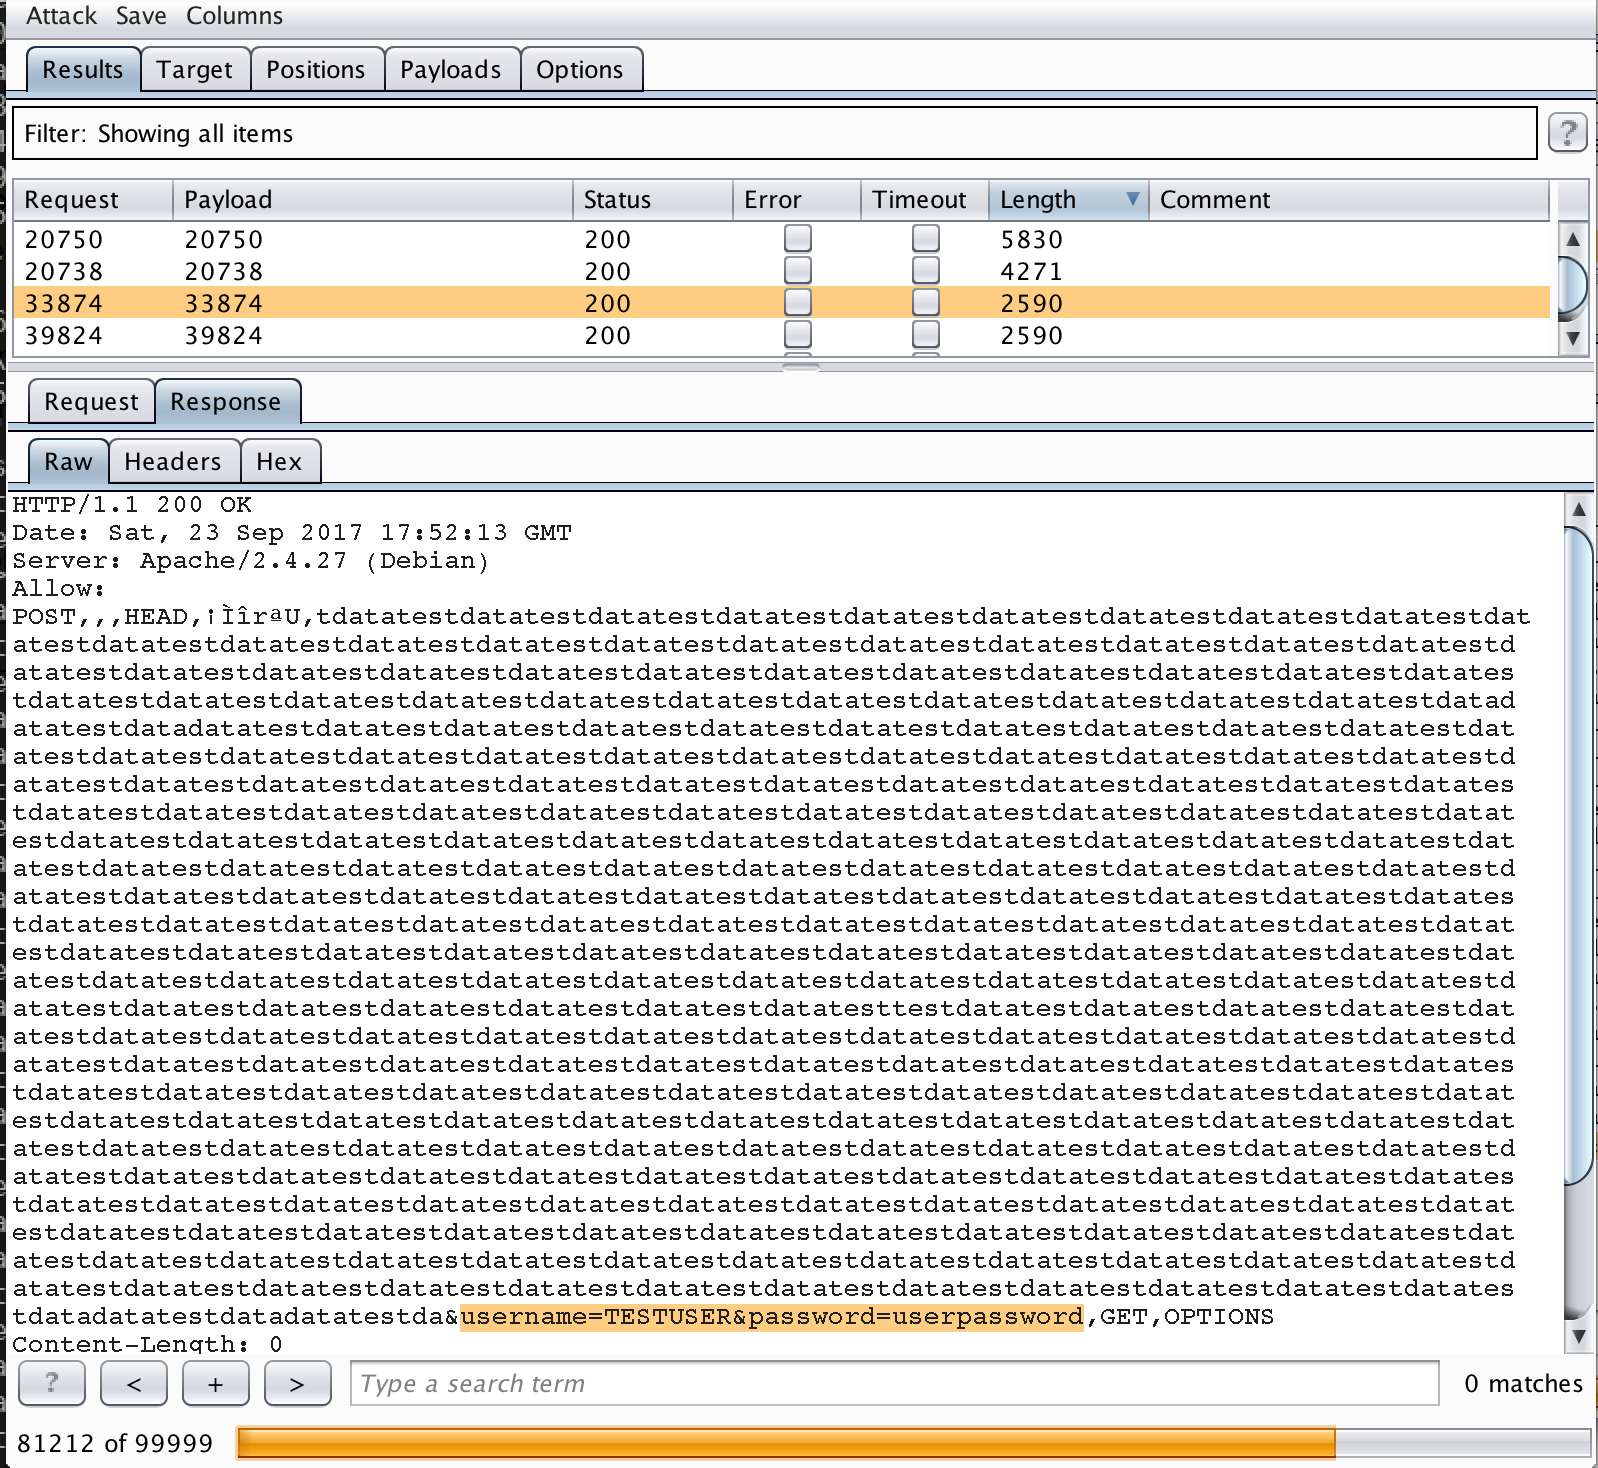This screenshot has height=1468, width=1598.
Task: Toggle Error checkbox for request 20750
Action: [x=798, y=238]
